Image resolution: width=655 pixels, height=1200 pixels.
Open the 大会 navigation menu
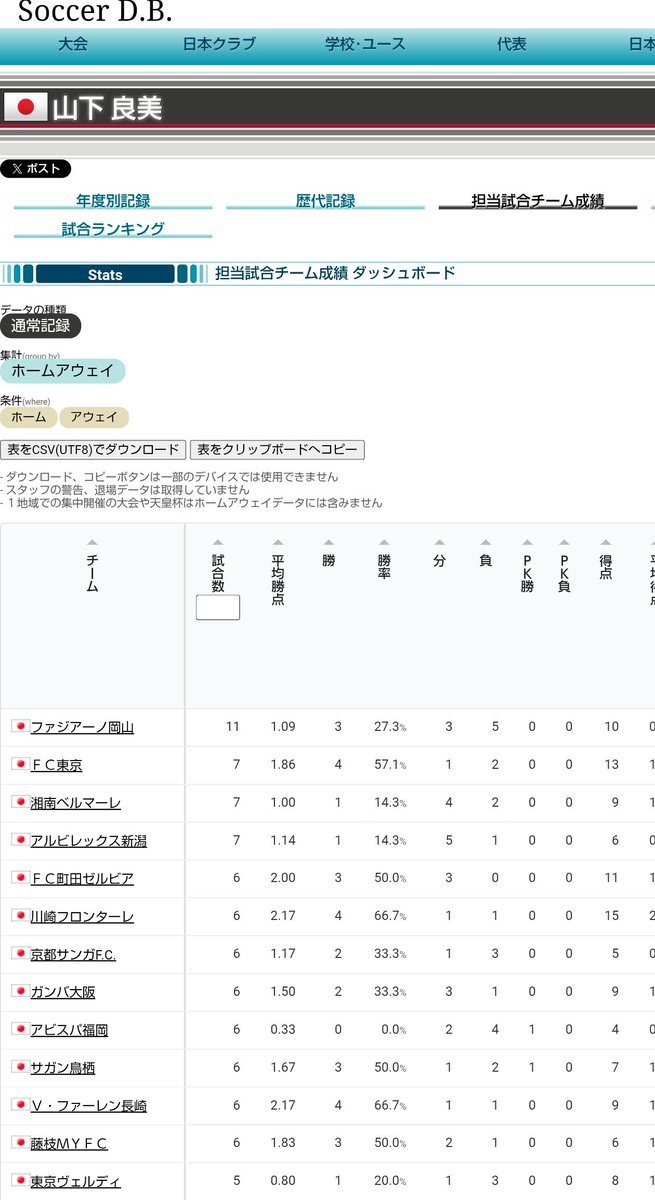[x=73, y=44]
